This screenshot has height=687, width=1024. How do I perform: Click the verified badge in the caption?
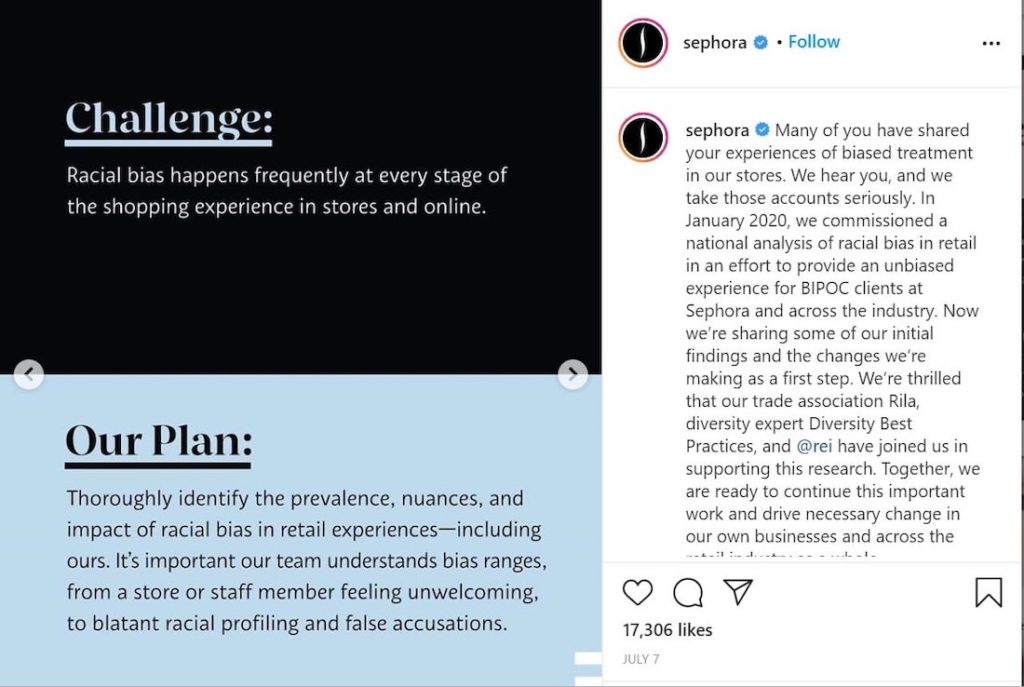point(763,130)
